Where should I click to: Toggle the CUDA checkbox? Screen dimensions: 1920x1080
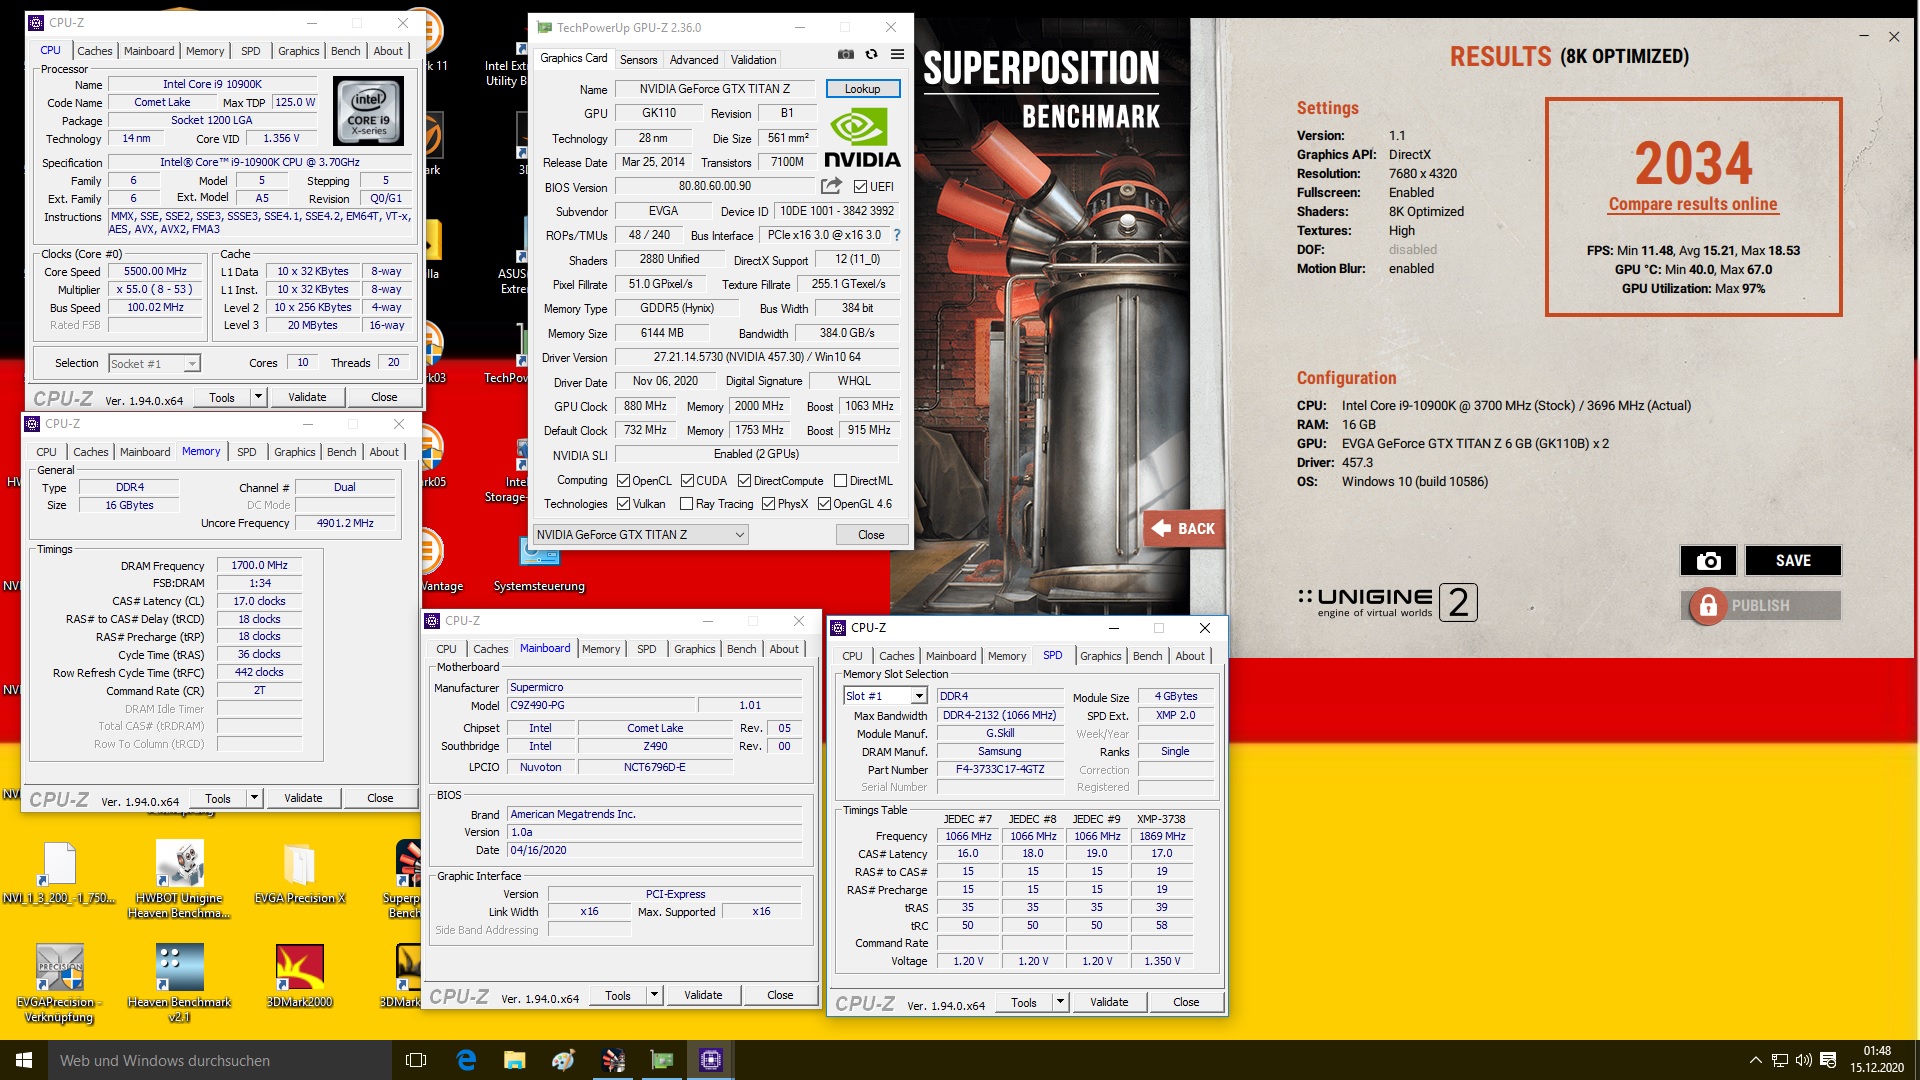tap(687, 481)
